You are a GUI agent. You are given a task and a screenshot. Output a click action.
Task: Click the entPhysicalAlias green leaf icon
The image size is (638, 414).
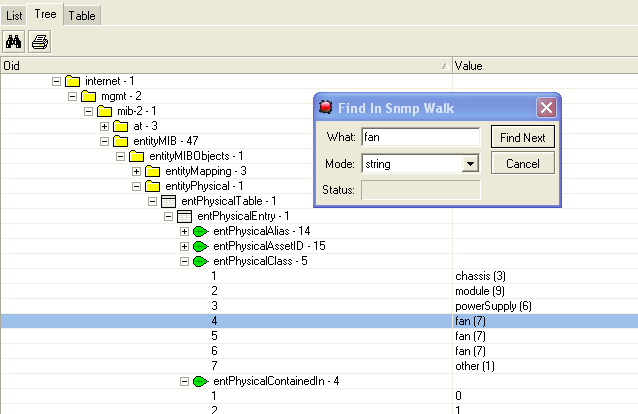coord(200,231)
